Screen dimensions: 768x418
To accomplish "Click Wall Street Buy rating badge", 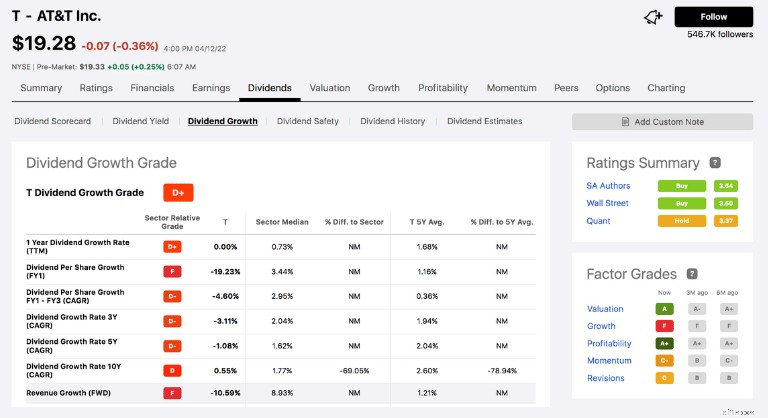I will point(682,203).
